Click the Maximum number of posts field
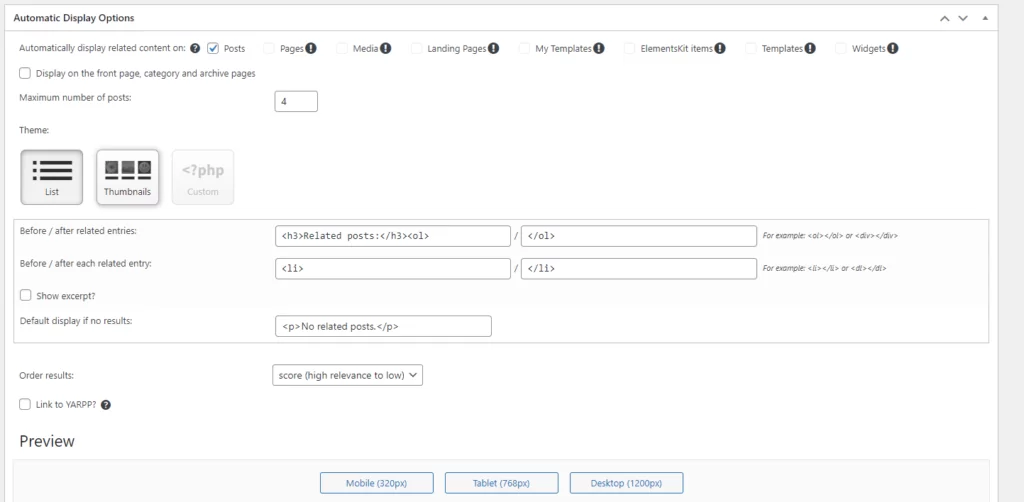The image size is (1024, 502). [296, 101]
